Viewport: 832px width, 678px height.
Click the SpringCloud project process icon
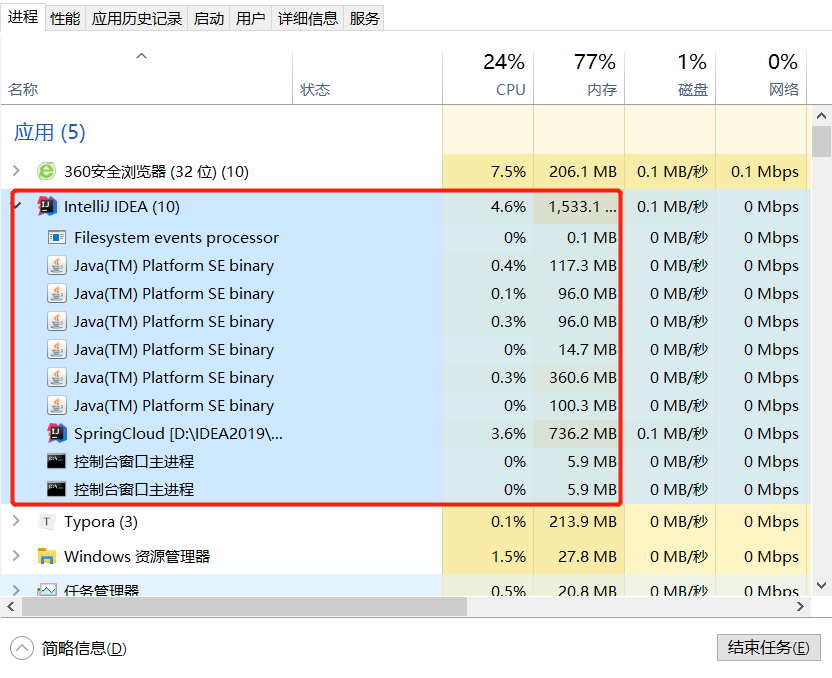[x=57, y=434]
